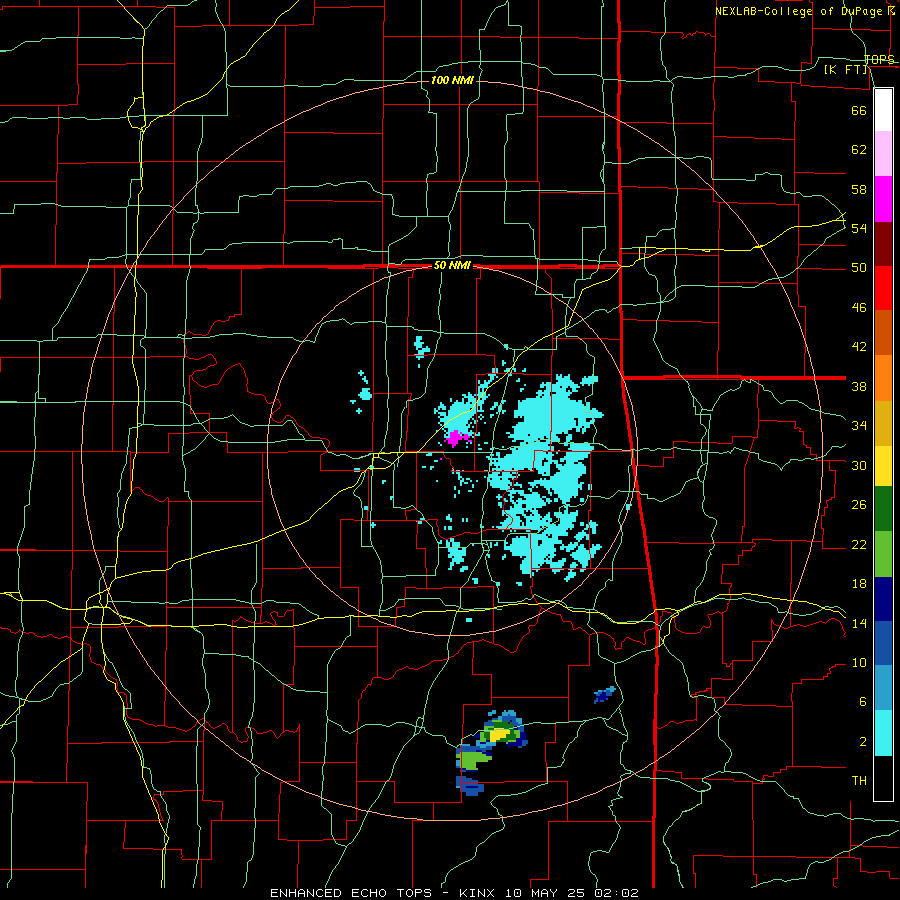Viewport: 900px width, 900px height.
Task: Click the '[K FT]' units label
Action: 846,69
